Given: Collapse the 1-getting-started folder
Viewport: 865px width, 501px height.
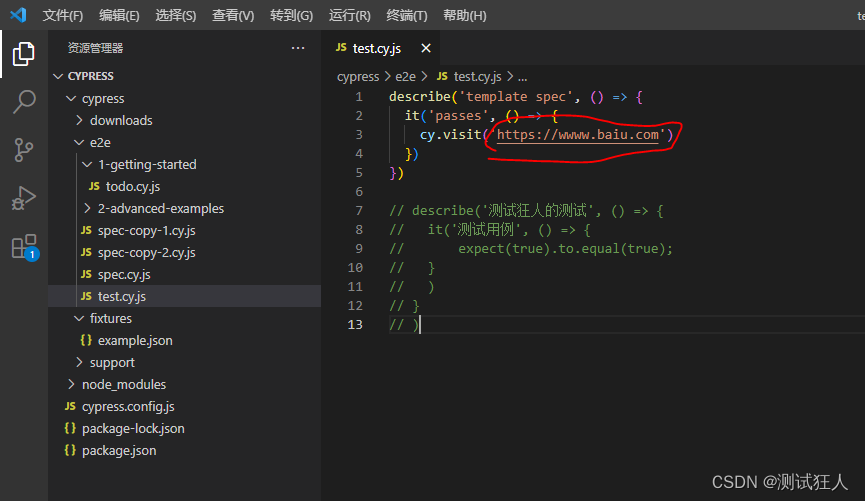Looking at the screenshot, I should 185,164.
